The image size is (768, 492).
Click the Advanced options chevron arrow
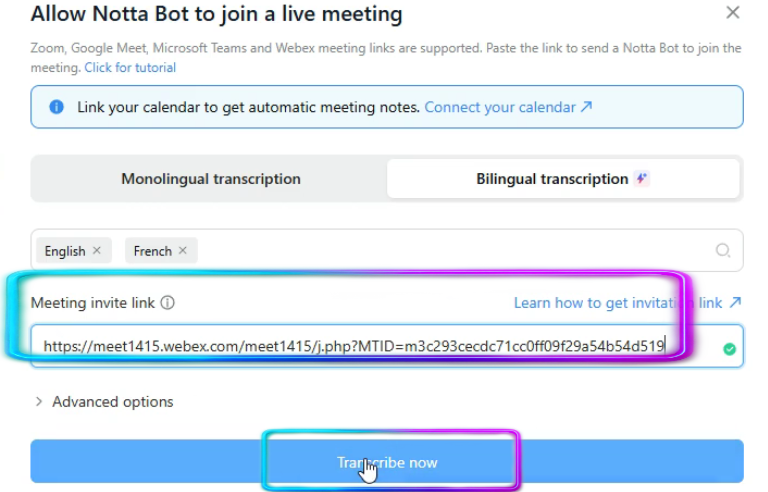tap(39, 402)
